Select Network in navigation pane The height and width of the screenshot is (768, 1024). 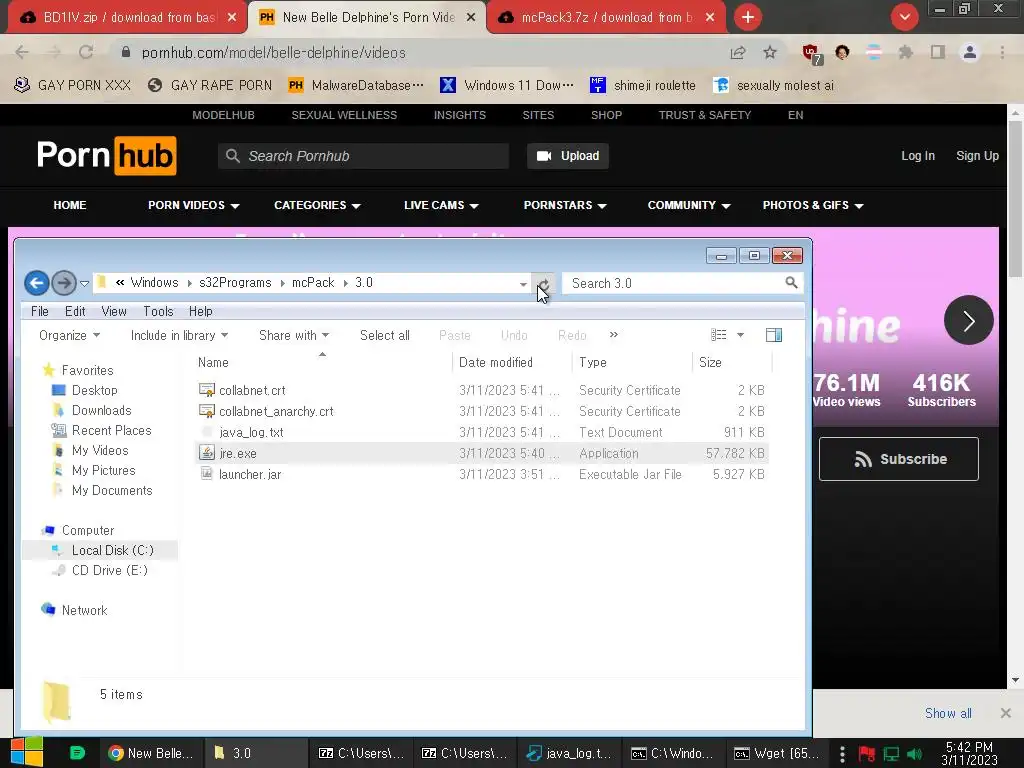tap(84, 610)
